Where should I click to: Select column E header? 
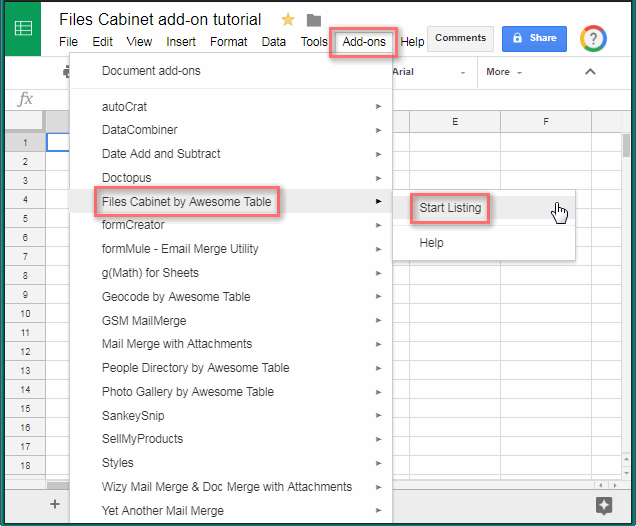coord(455,121)
